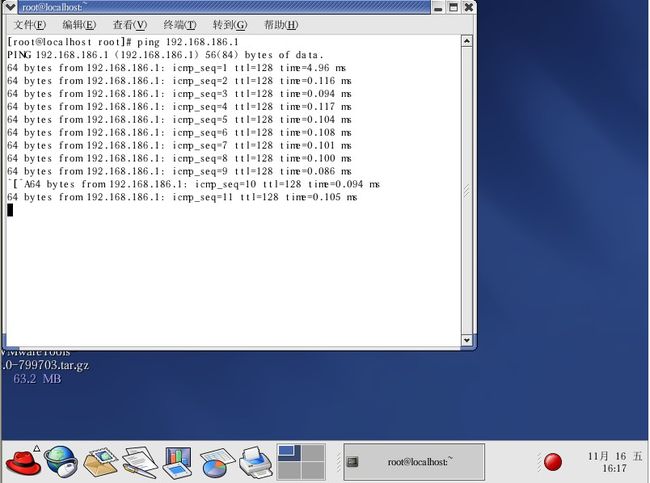Click root@localhost taskbar window button
The width and height of the screenshot is (650, 483).
(x=414, y=462)
